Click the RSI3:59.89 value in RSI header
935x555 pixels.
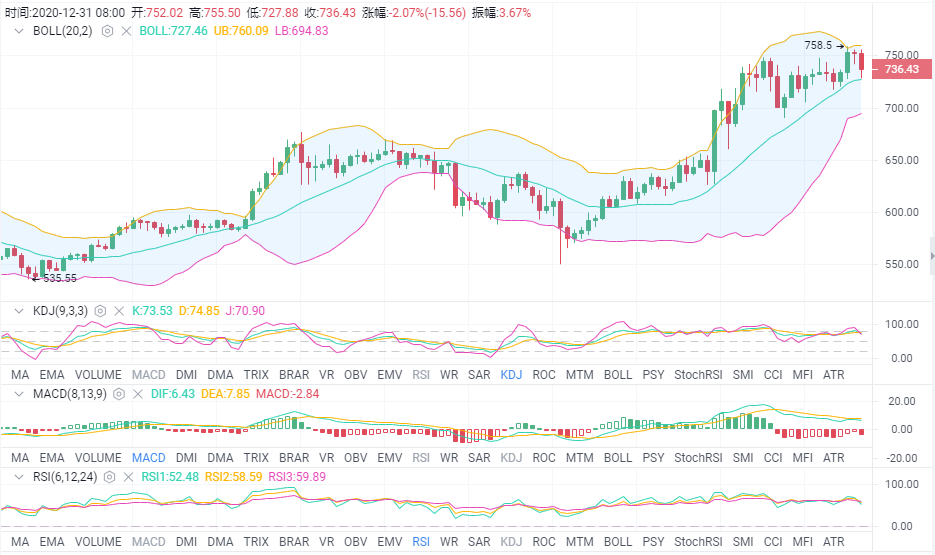tap(297, 476)
